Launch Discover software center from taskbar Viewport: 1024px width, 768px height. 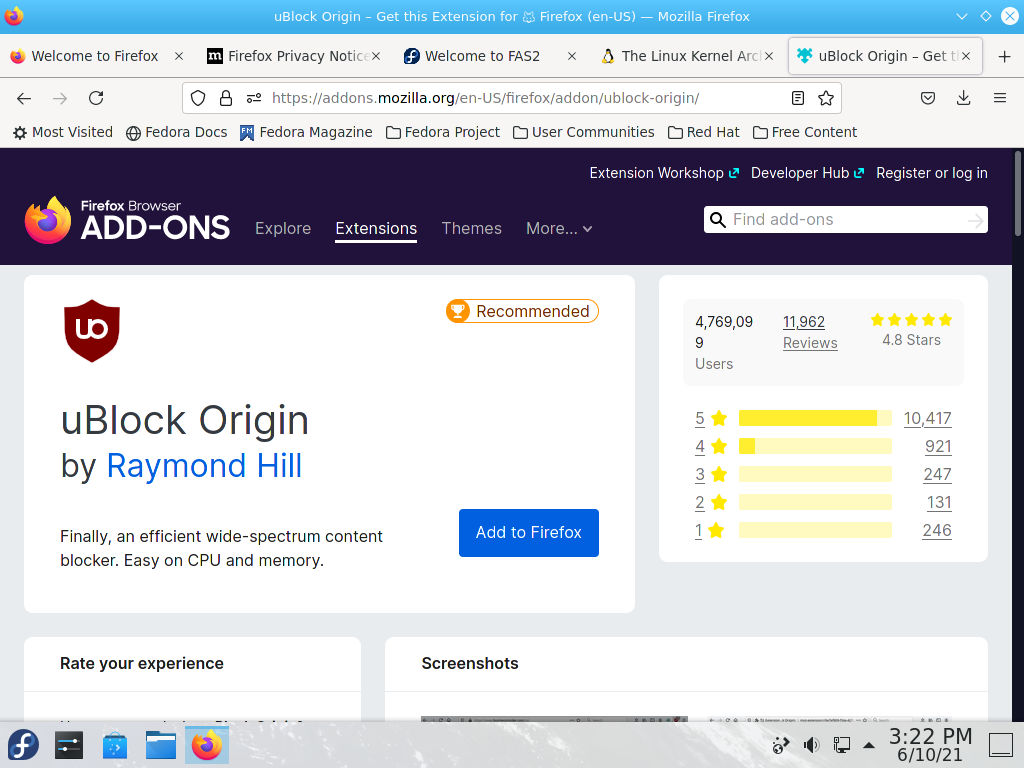tap(115, 745)
